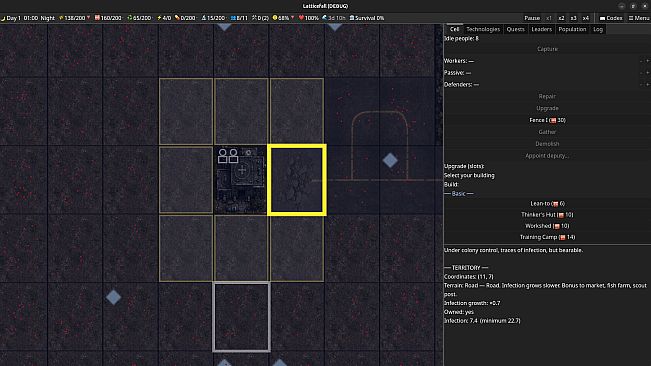
Task: Click the 0/200 resource counter
Action: click(185, 18)
